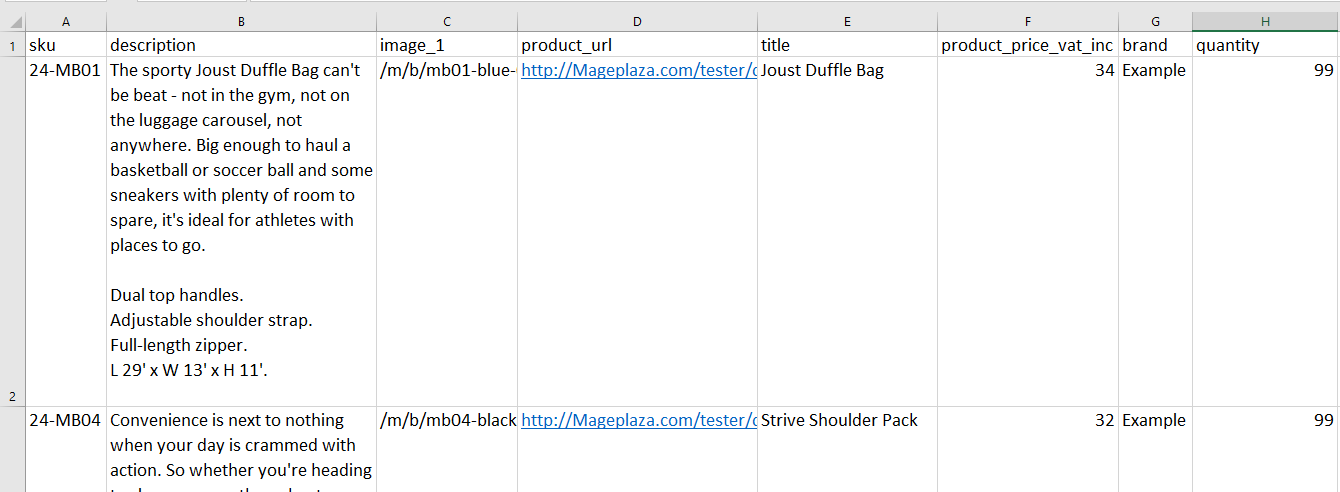Select the Strive Shoulder Pack title cell
The height and width of the screenshot is (492, 1340).
[x=848, y=449]
